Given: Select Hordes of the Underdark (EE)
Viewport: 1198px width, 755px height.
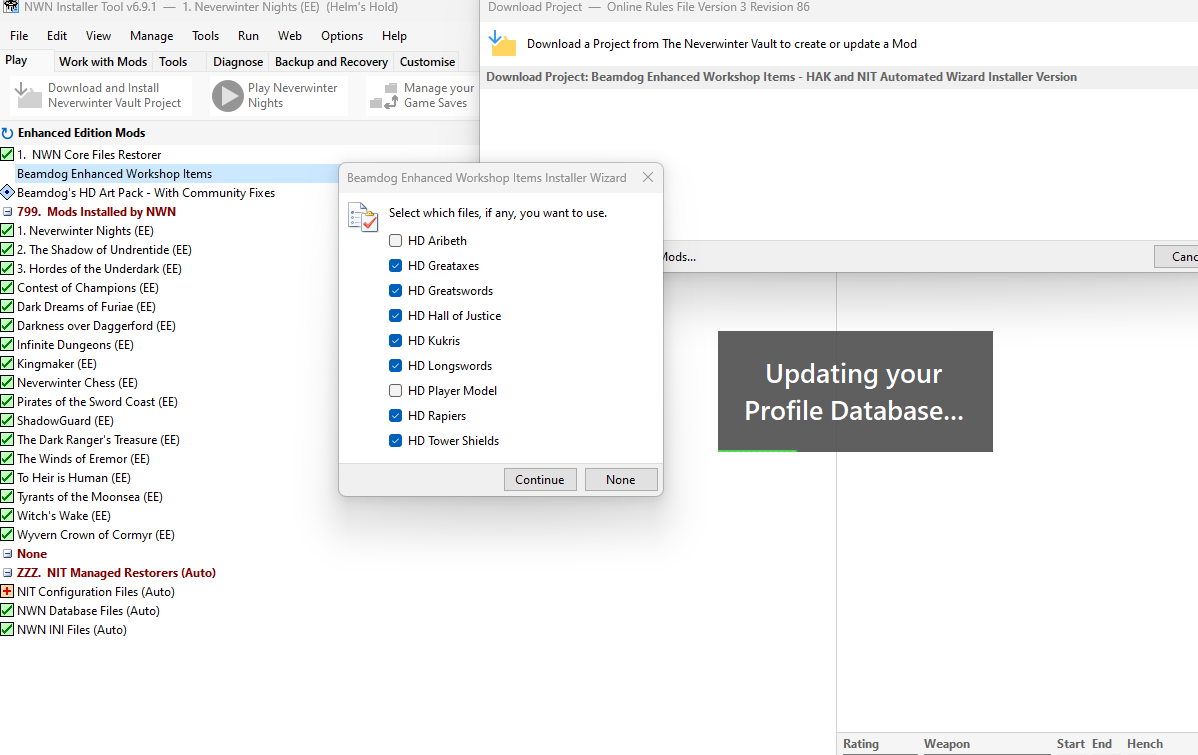Looking at the screenshot, I should [x=99, y=269].
